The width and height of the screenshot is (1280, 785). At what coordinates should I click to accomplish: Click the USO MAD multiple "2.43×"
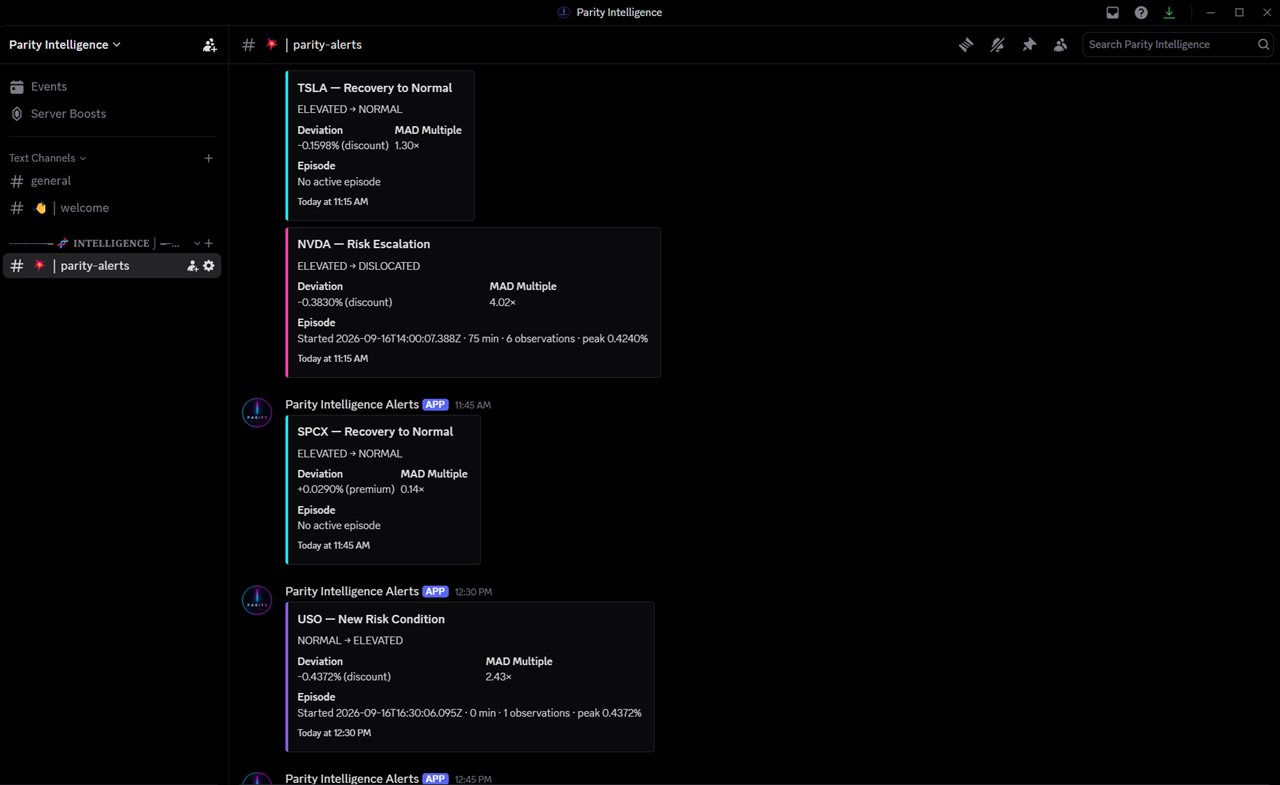coord(499,677)
